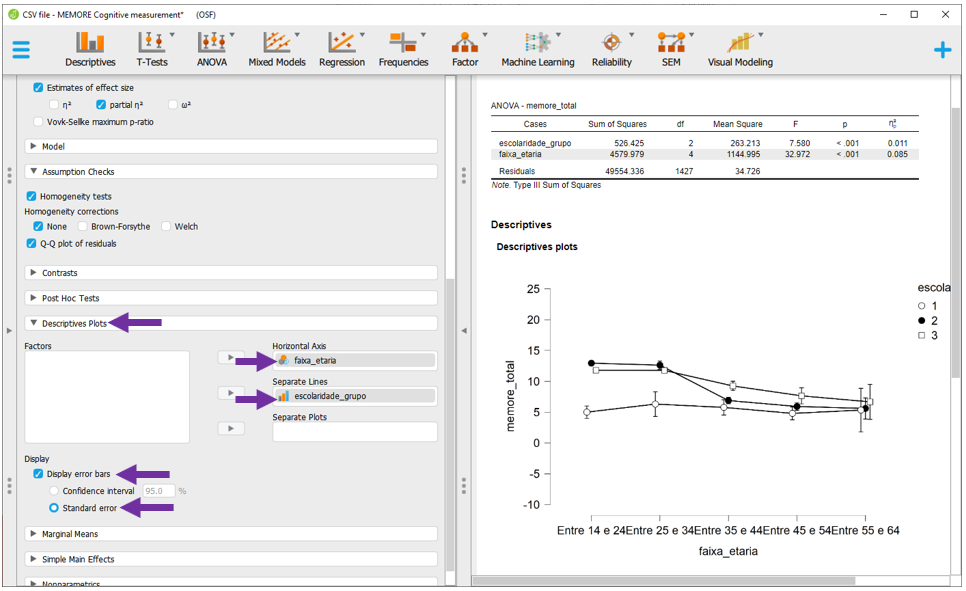Open the Regression analysis menu
This screenshot has width=966, height=591.
(x=342, y=49)
